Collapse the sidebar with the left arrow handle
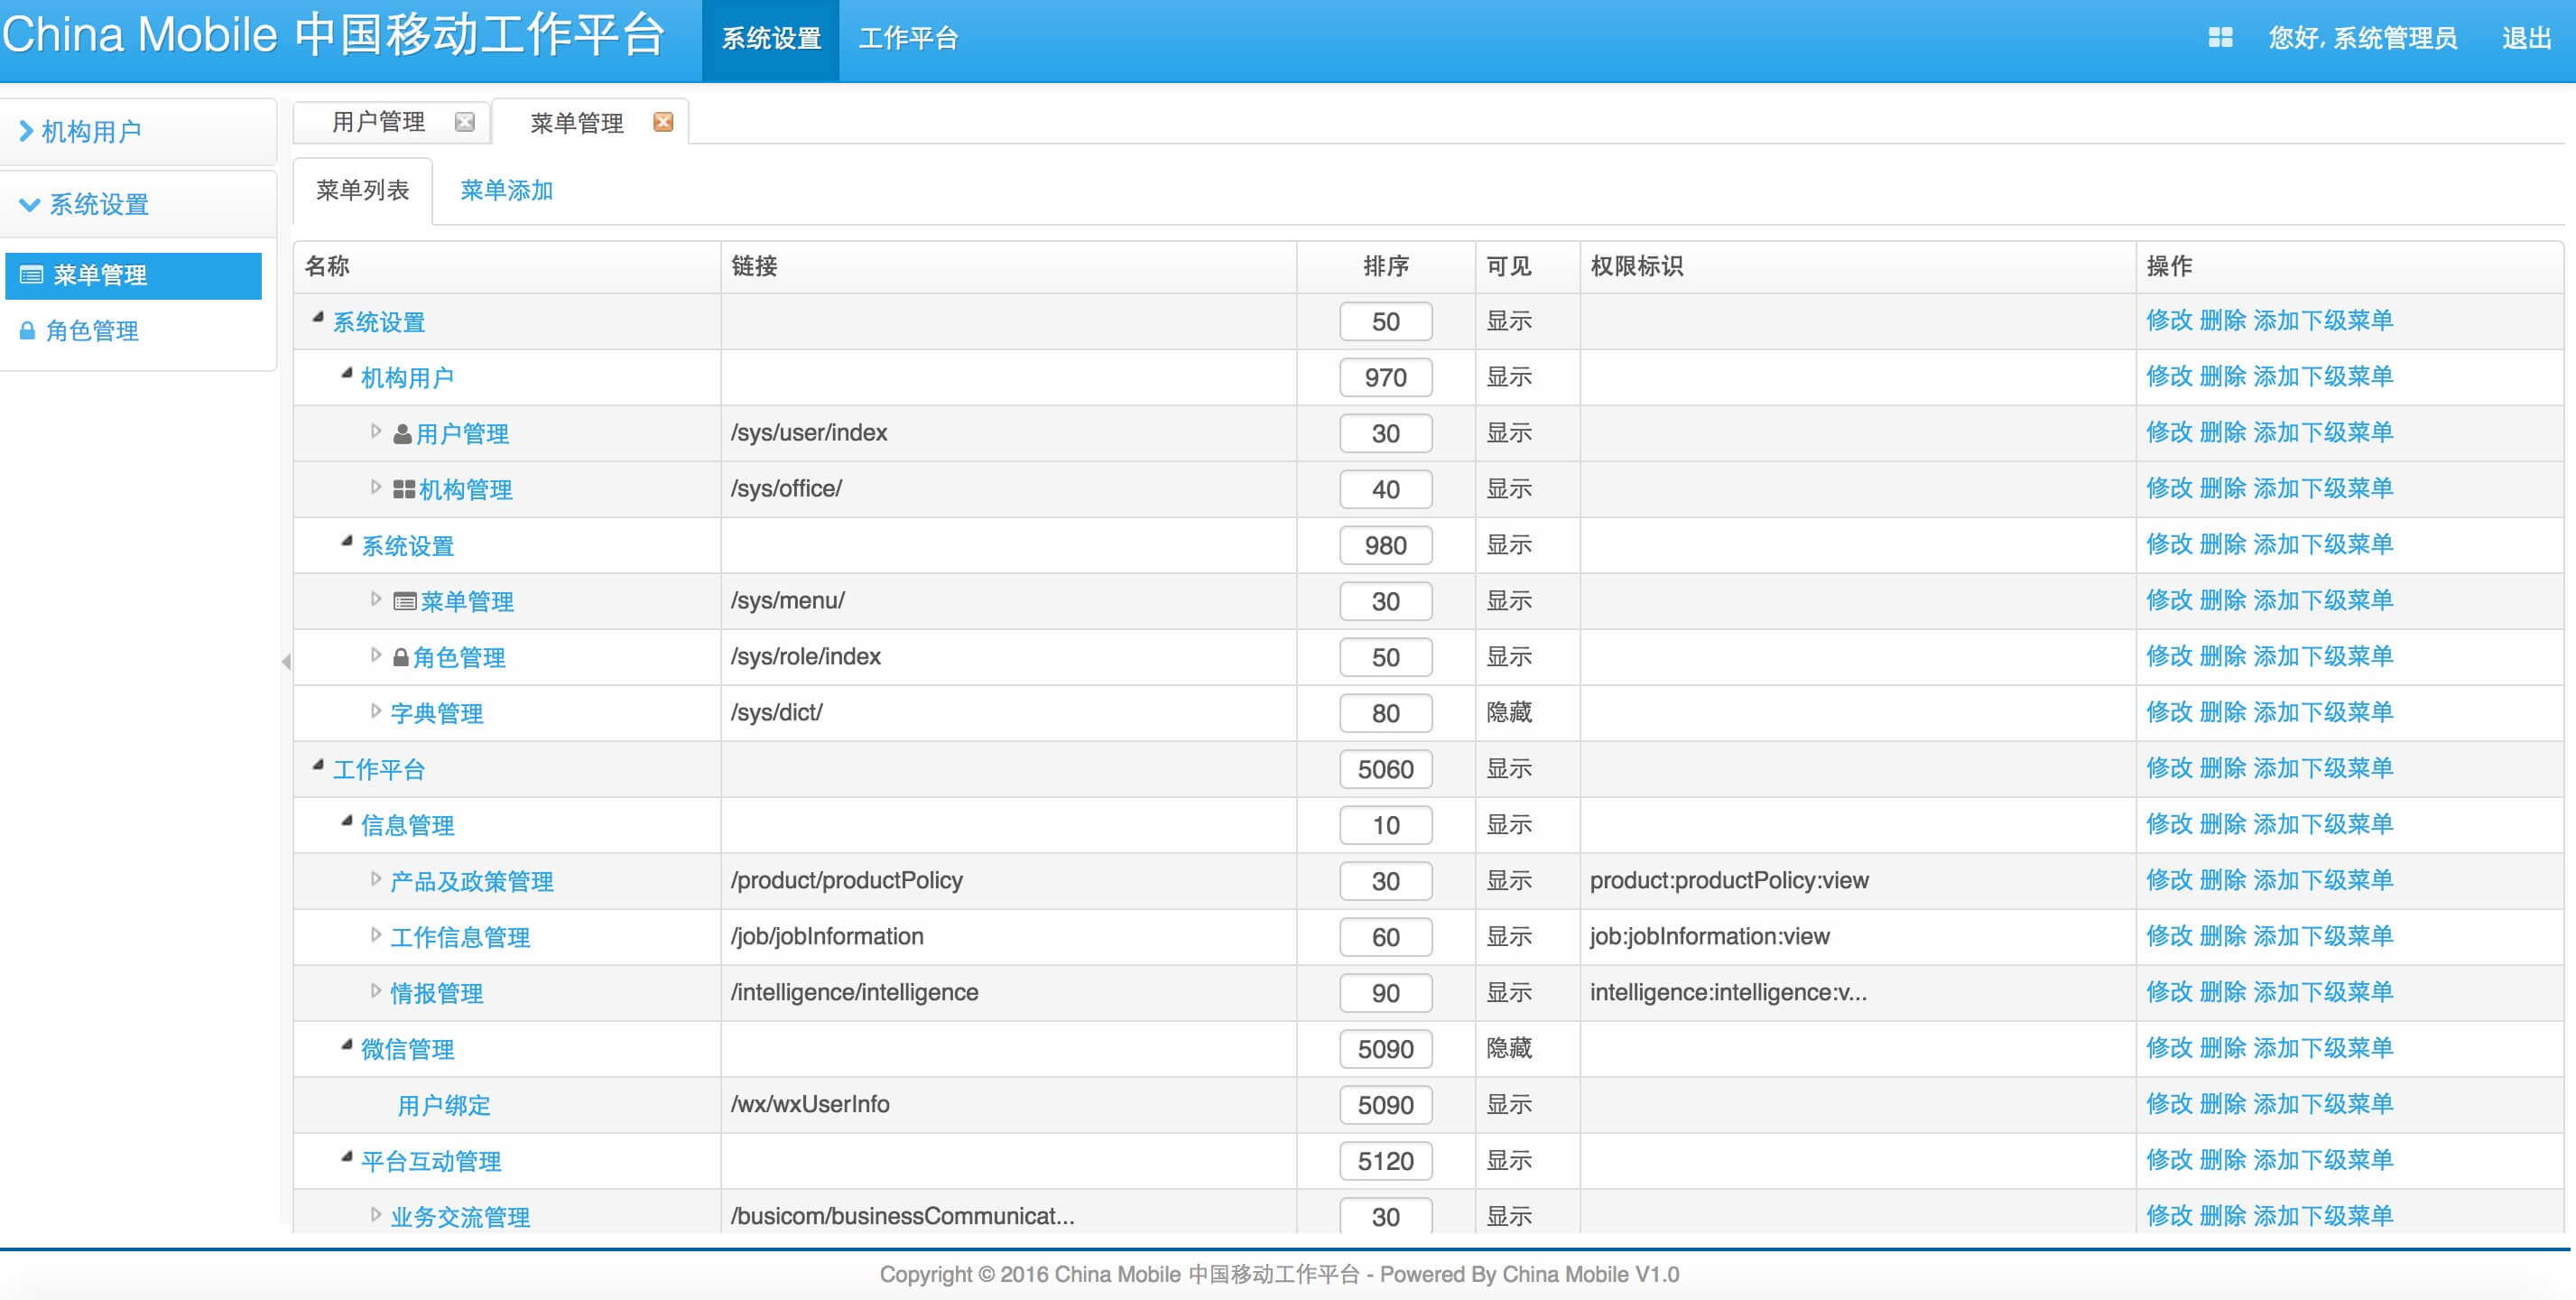The width and height of the screenshot is (2576, 1300). pos(286,661)
